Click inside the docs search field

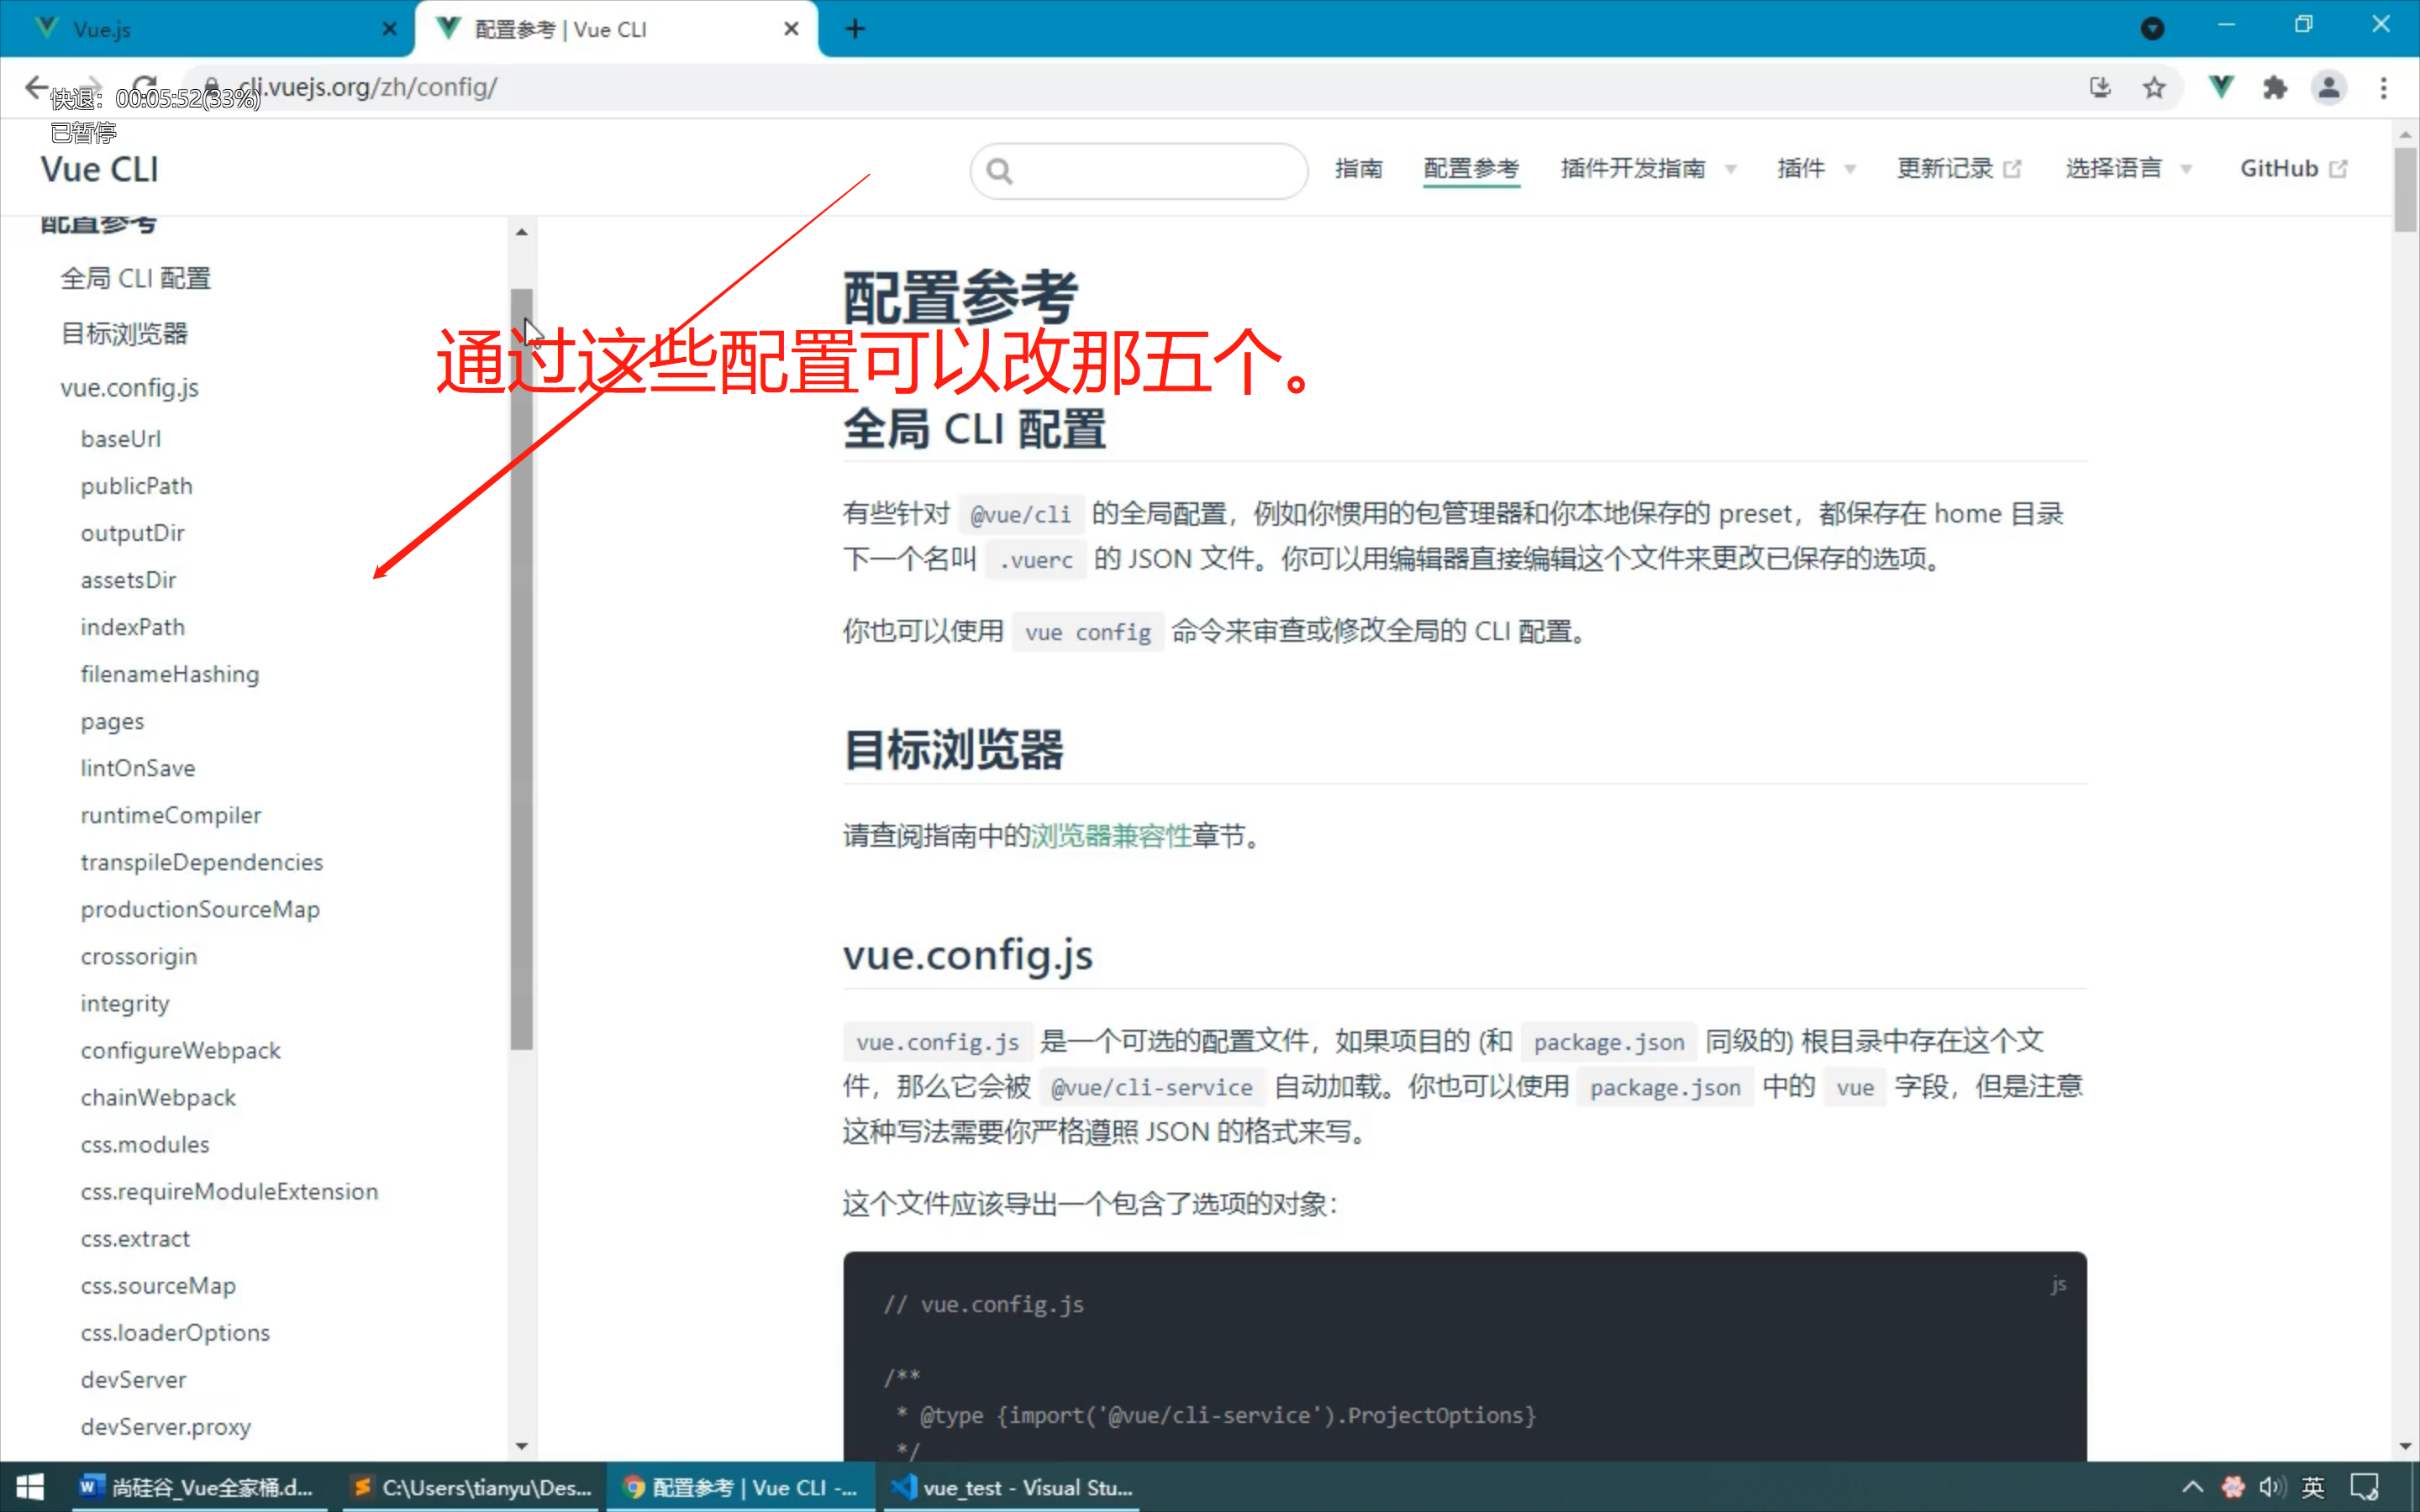1139,171
